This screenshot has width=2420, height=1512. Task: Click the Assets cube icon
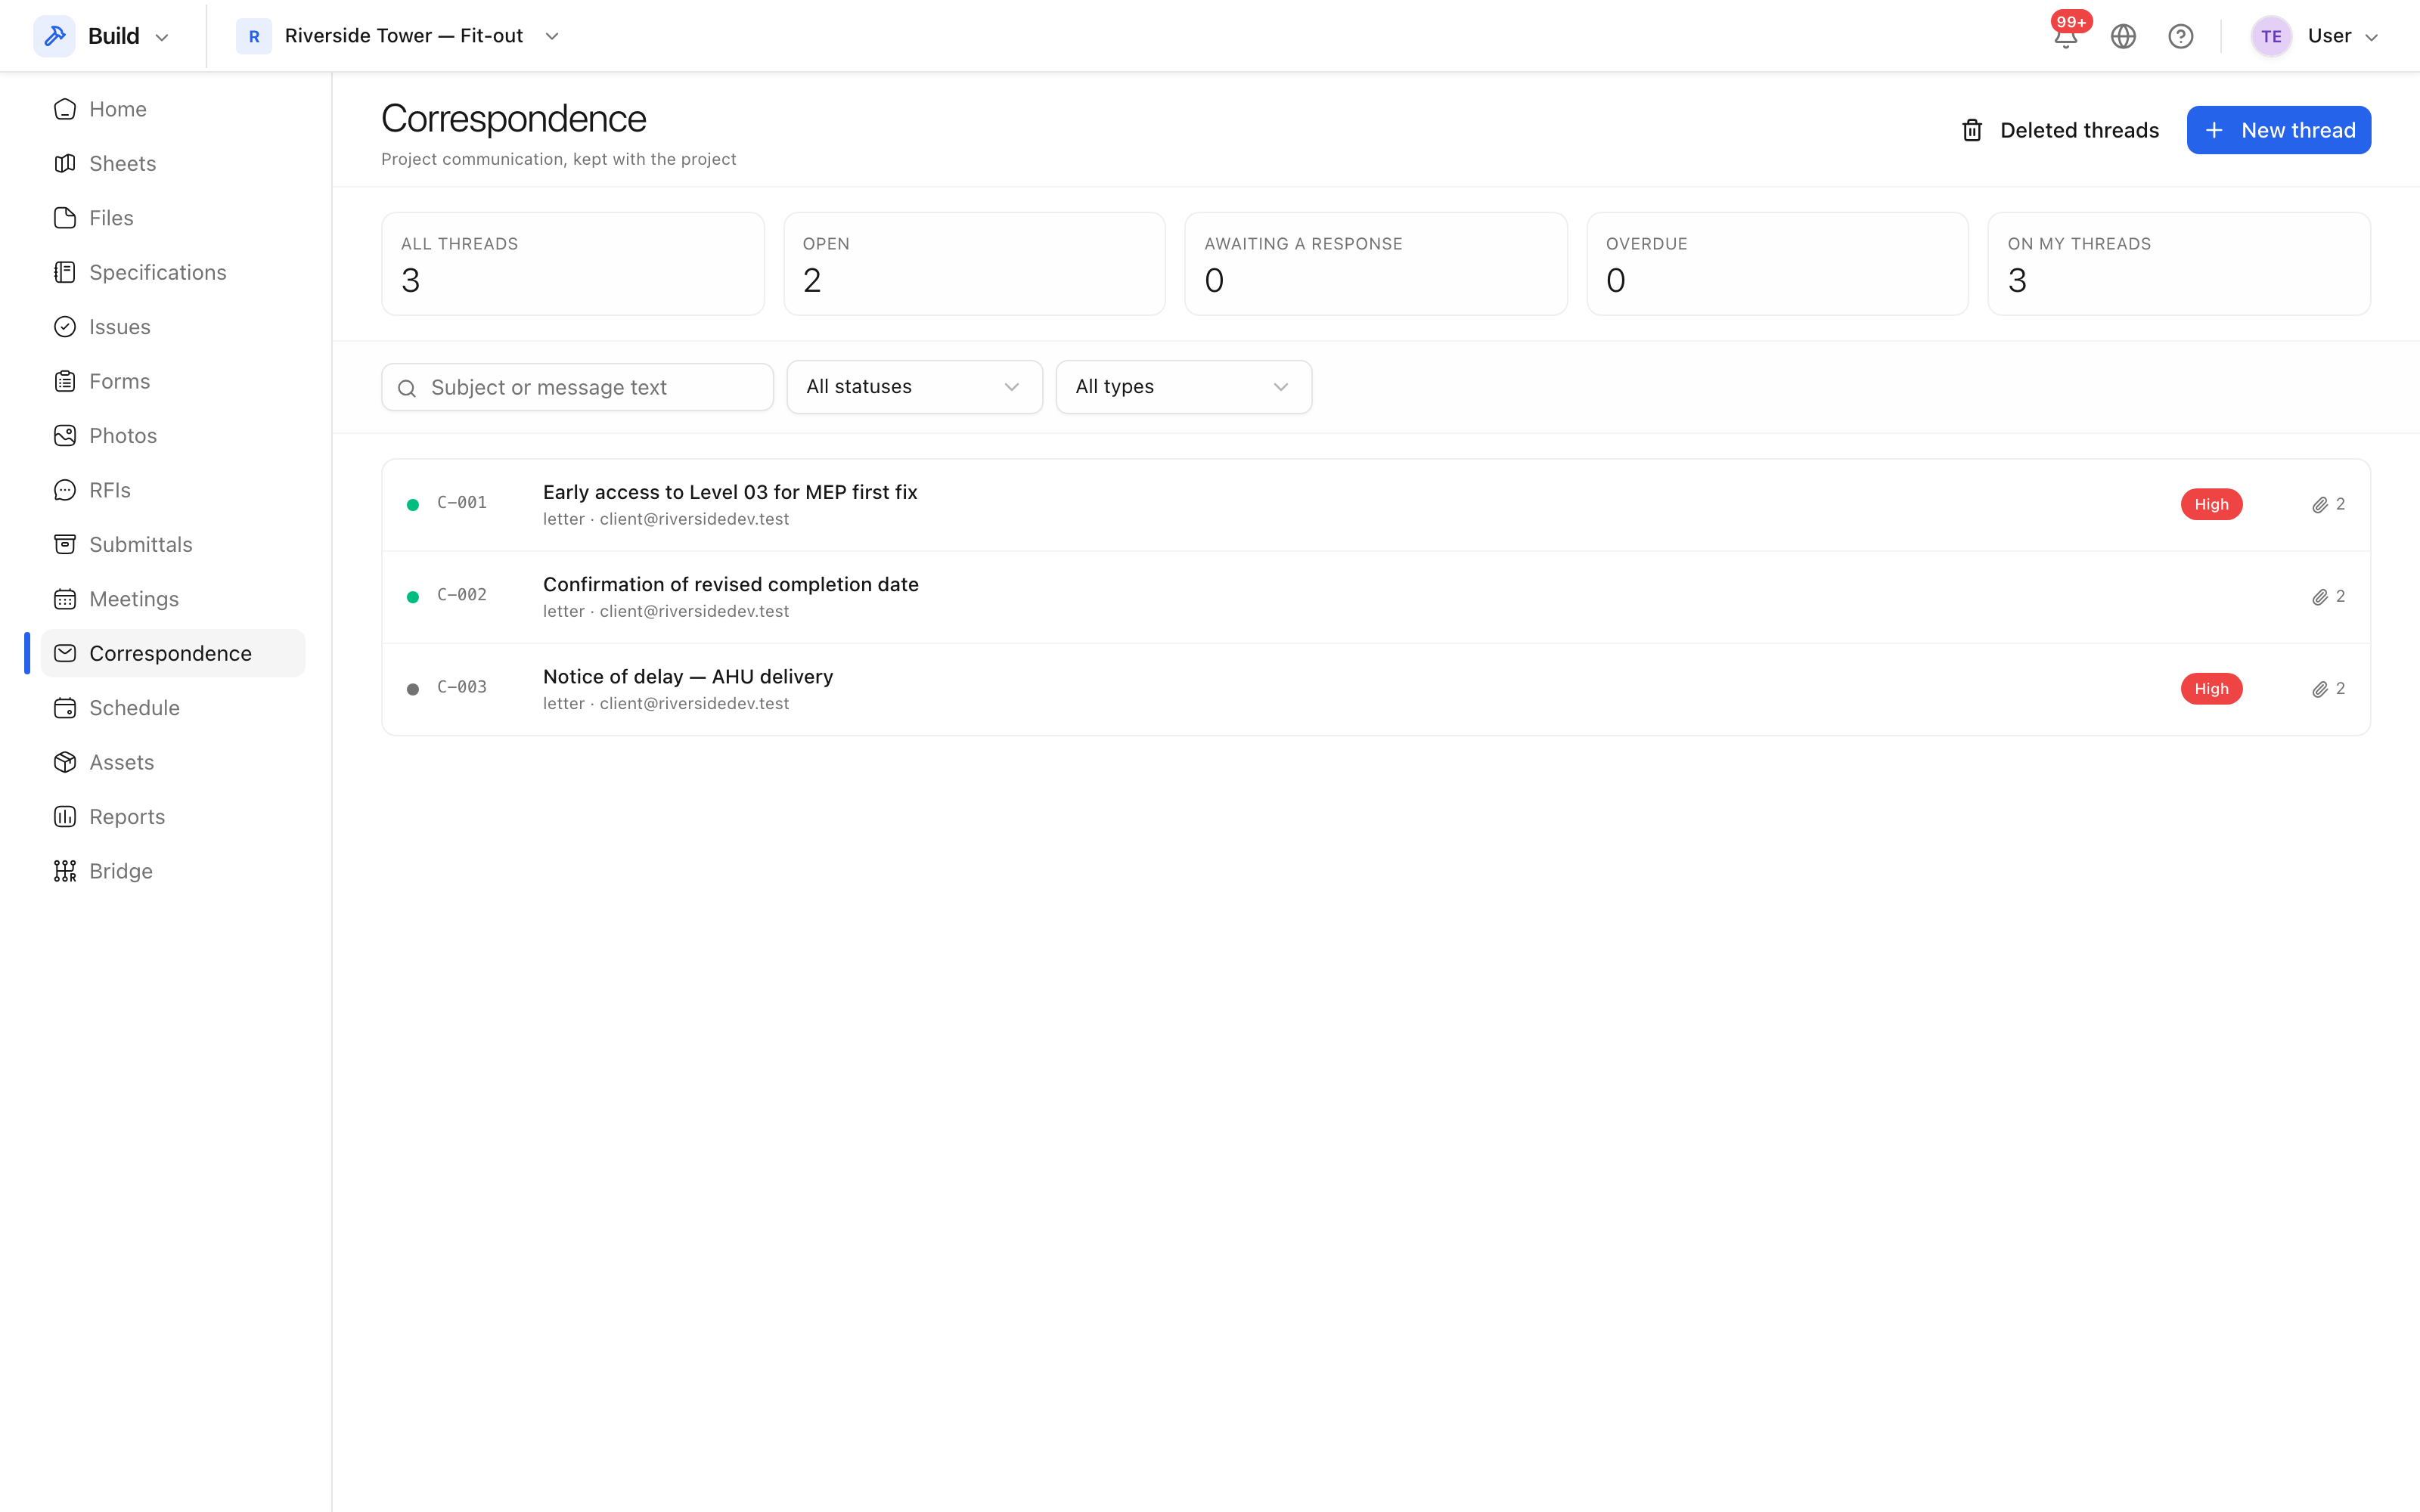point(65,762)
